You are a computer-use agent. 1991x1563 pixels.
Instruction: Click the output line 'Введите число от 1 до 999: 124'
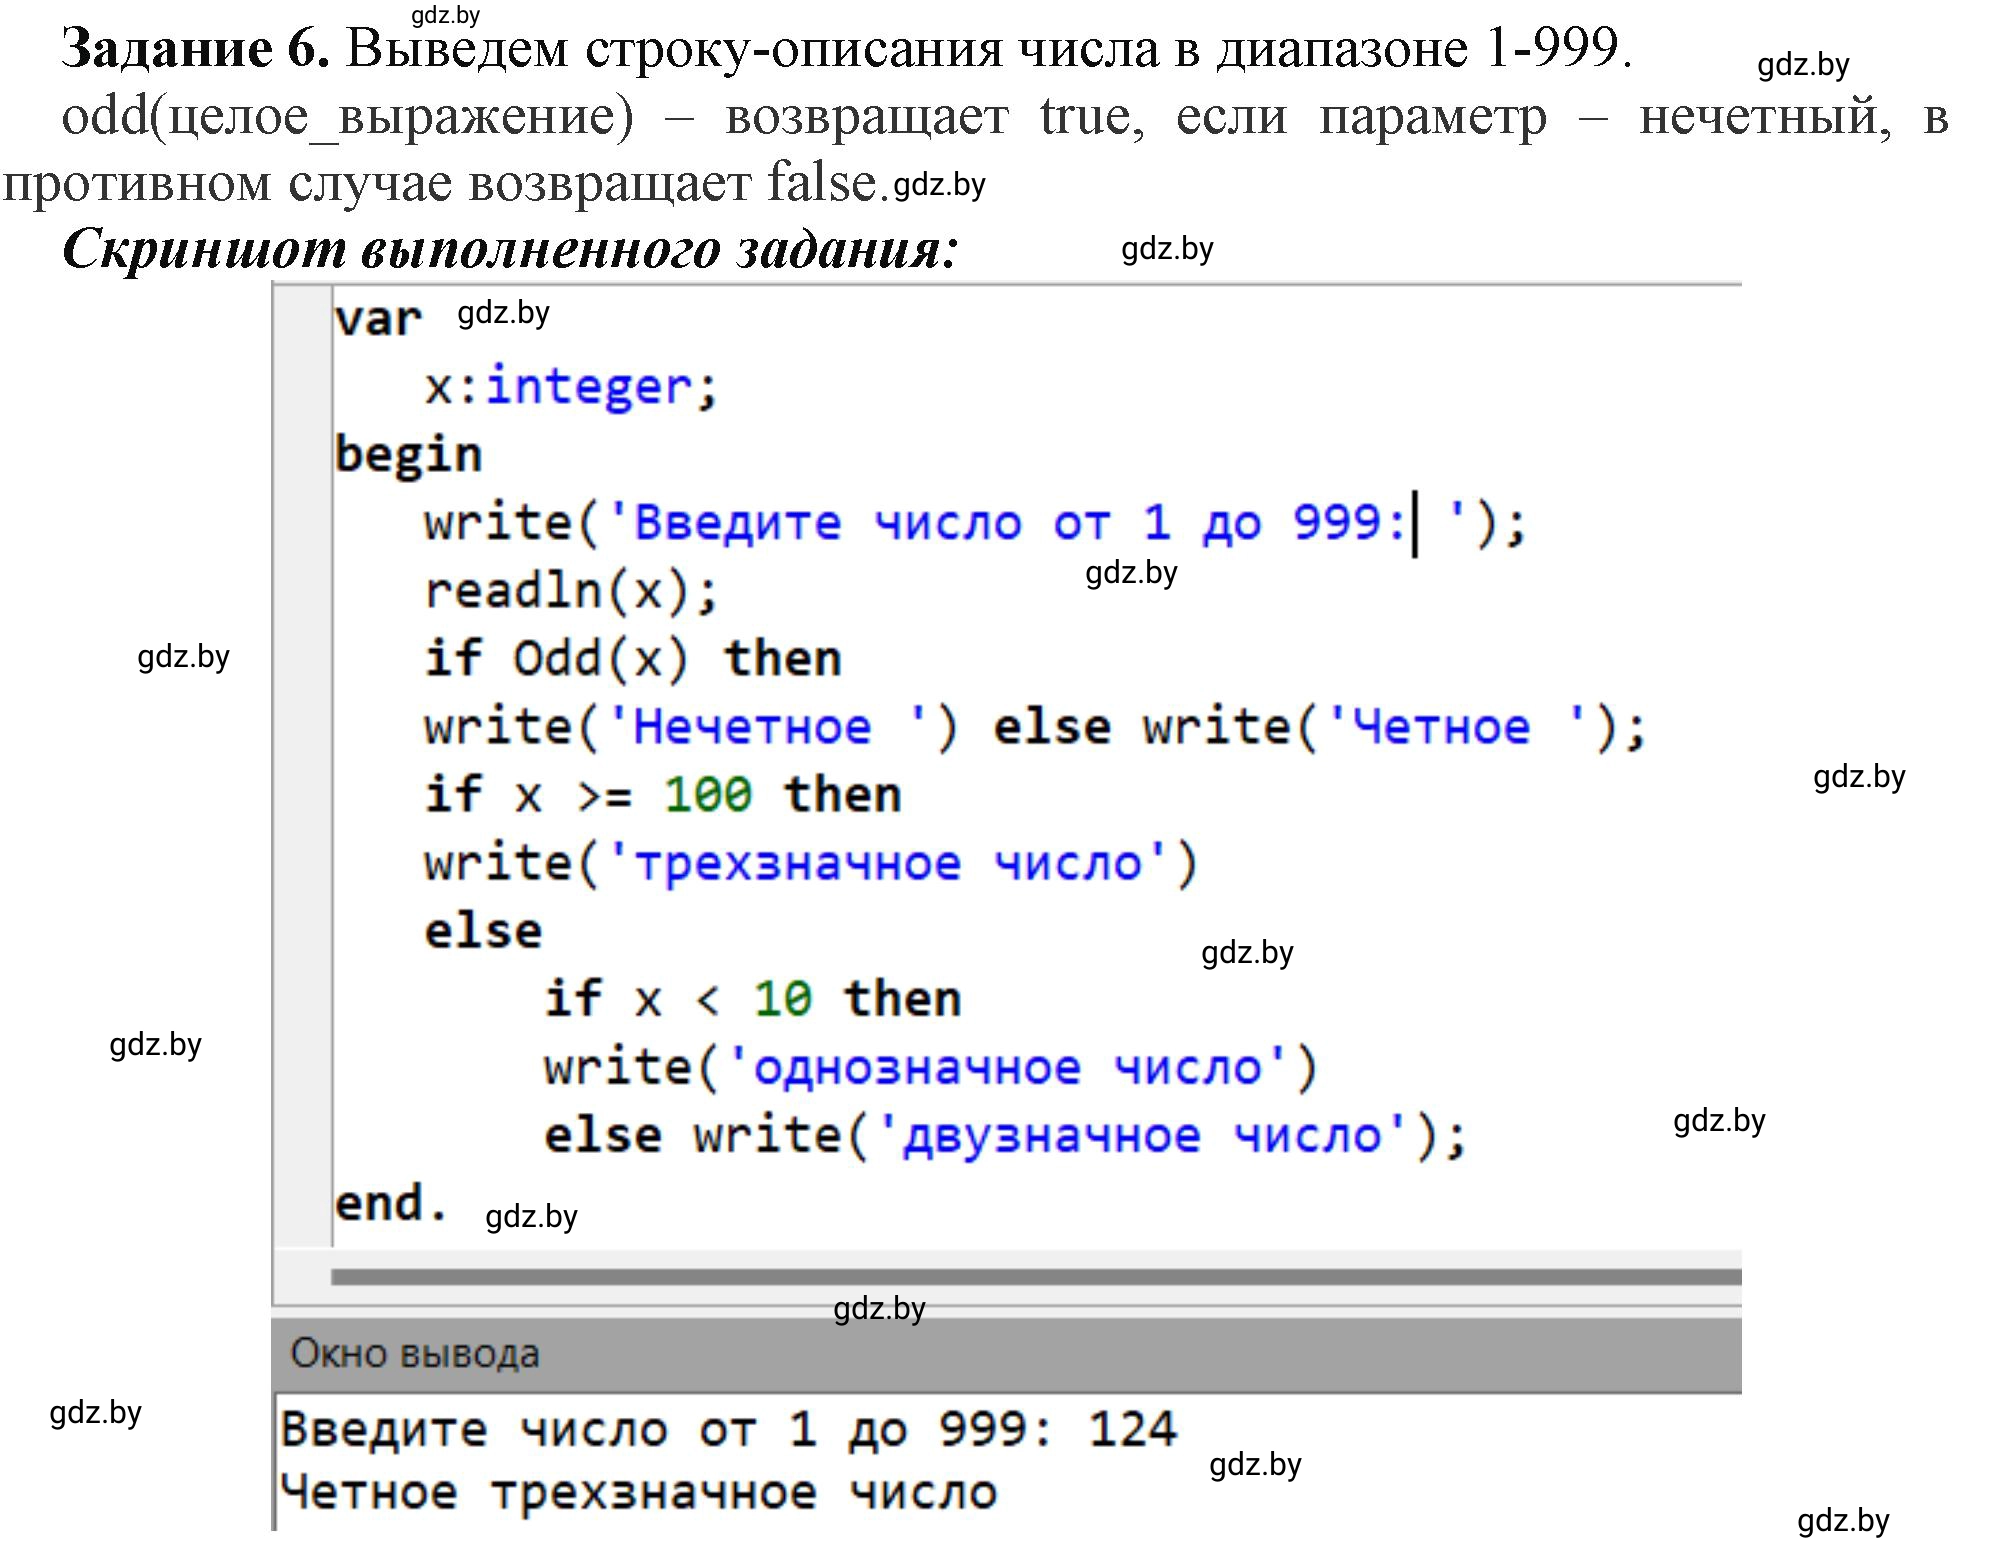[728, 1429]
